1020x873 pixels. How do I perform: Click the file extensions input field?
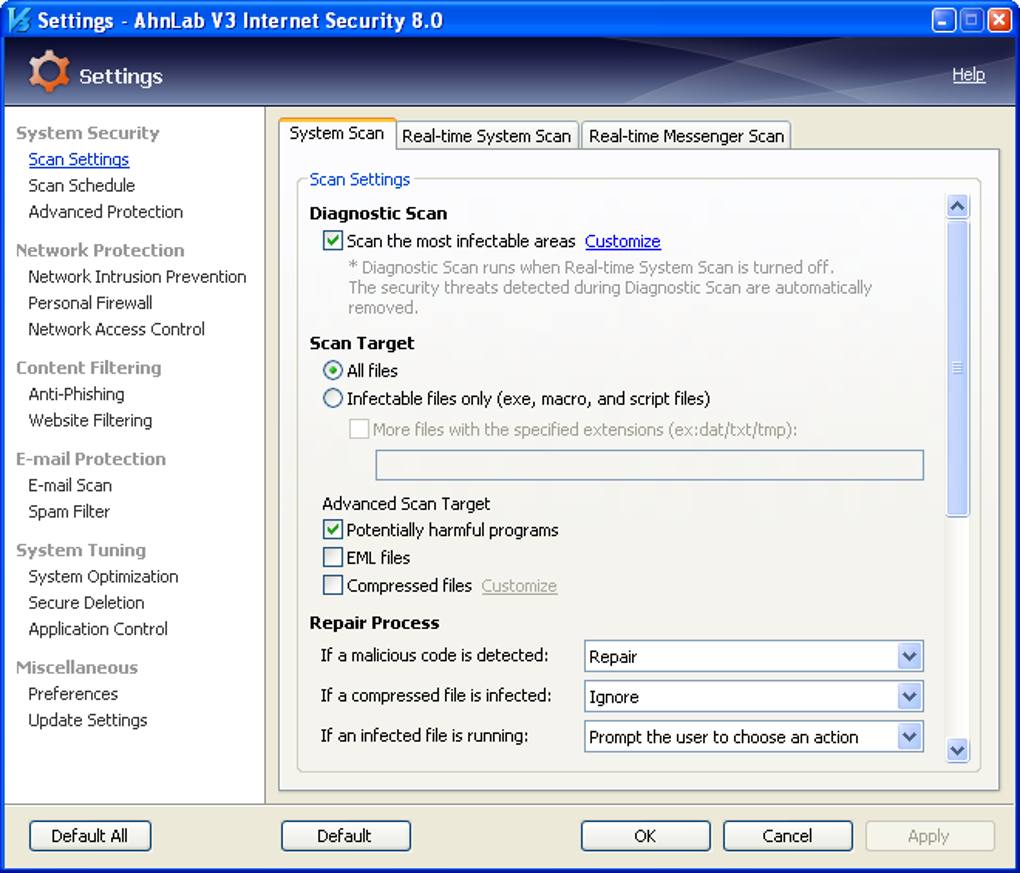[x=649, y=465]
